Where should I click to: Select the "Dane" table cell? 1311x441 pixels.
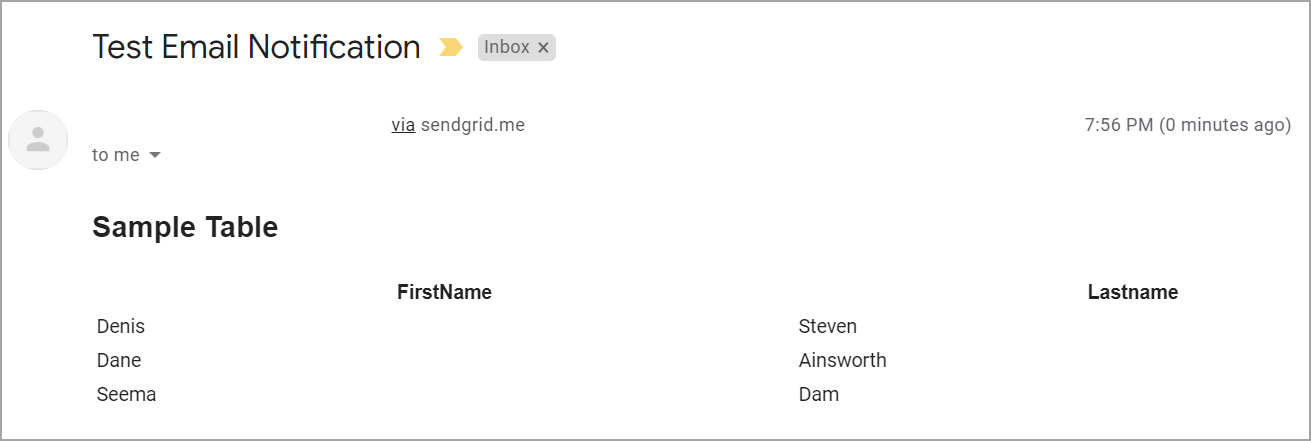pos(119,360)
